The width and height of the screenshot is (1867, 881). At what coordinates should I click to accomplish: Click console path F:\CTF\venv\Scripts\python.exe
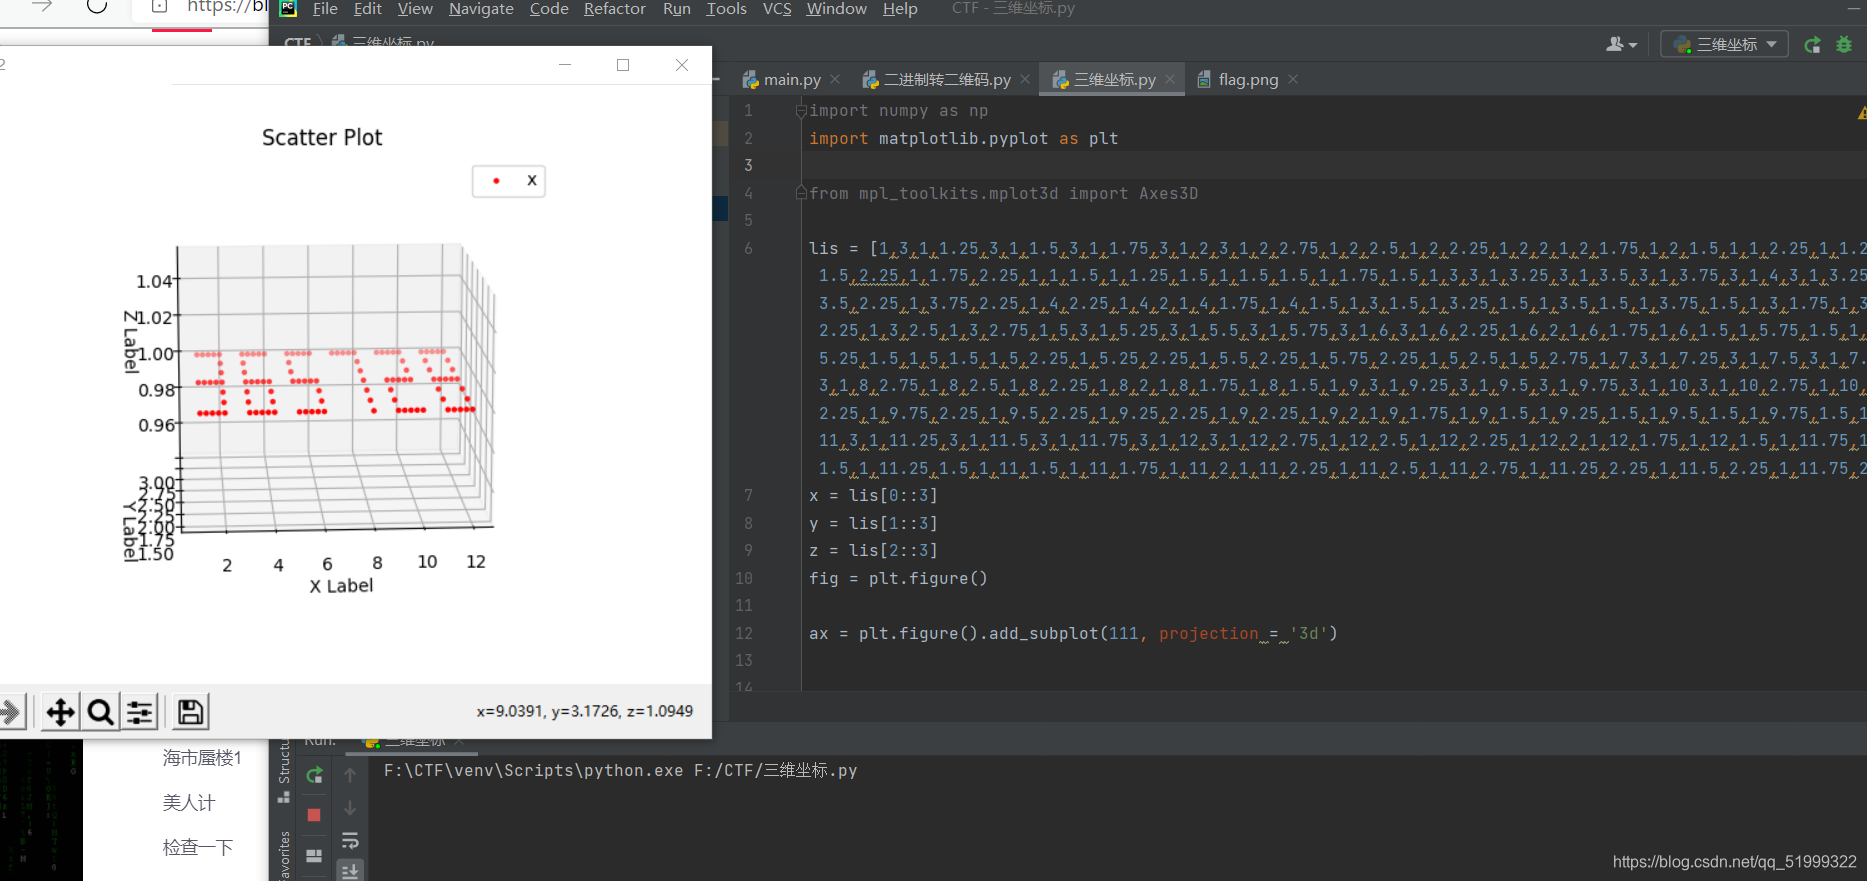(x=533, y=770)
